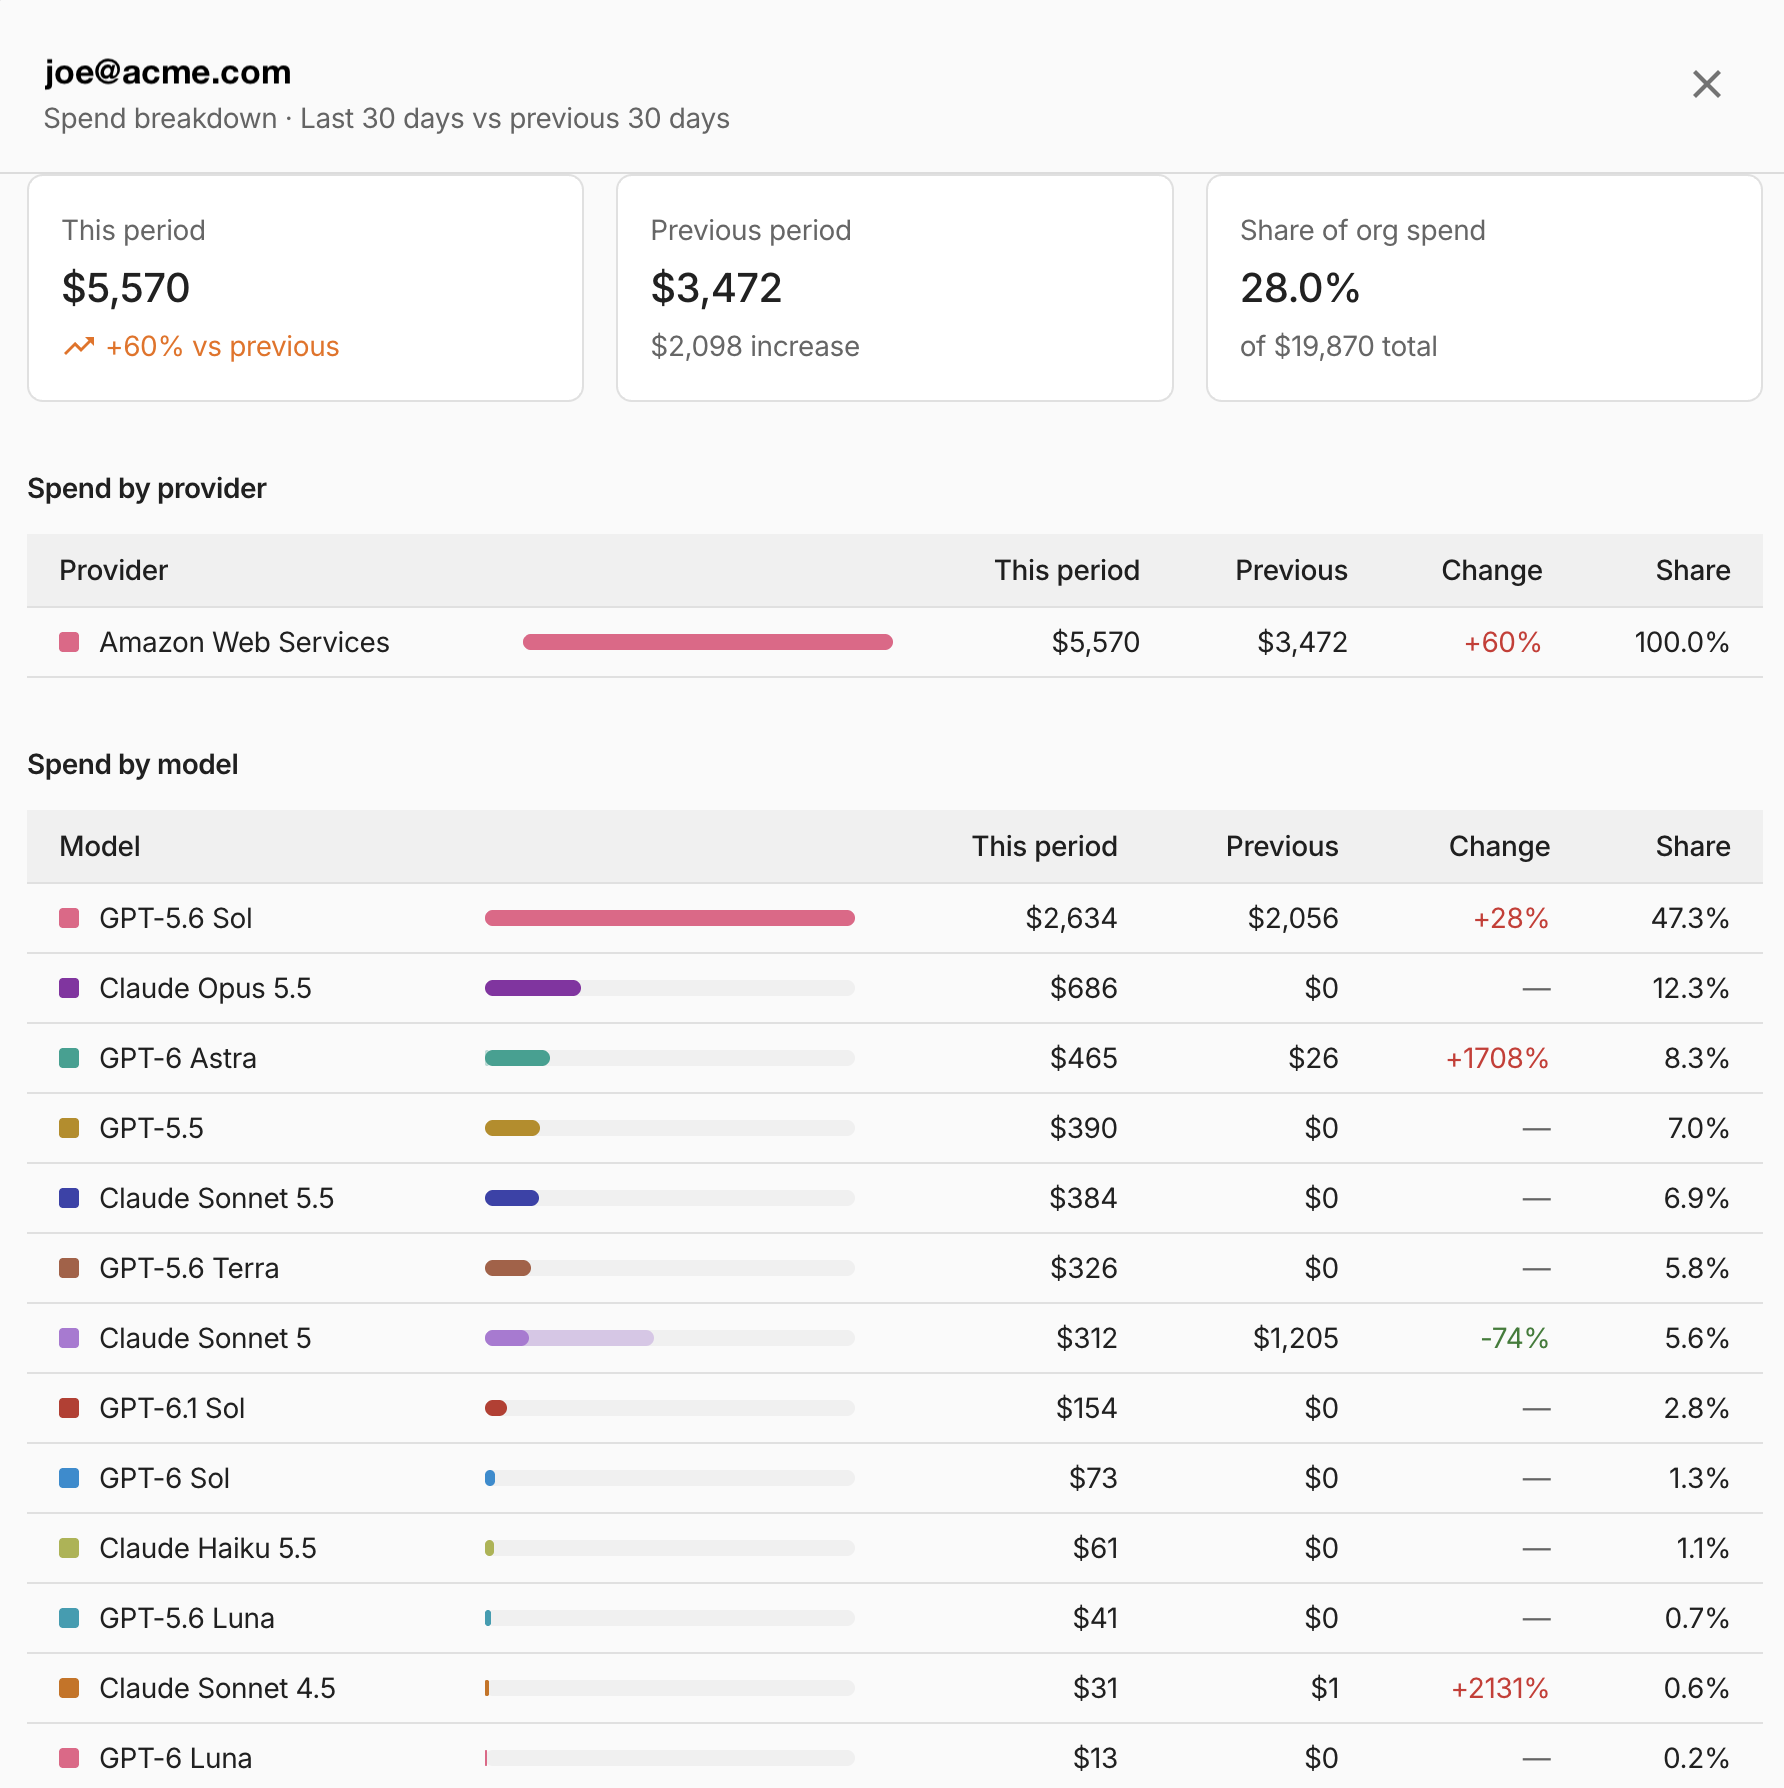Select the GPT-5.6 Terra model name
Viewport: 1784px width, 1788px height.
[x=189, y=1268]
